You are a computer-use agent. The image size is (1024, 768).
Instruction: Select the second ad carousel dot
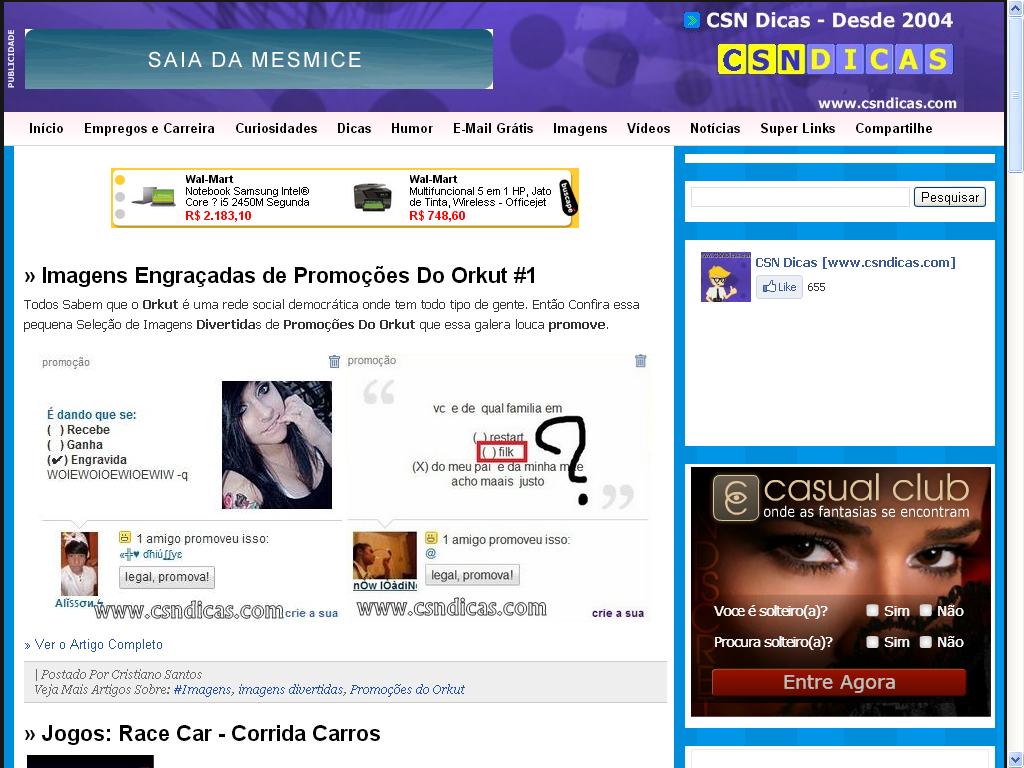tap(120, 197)
